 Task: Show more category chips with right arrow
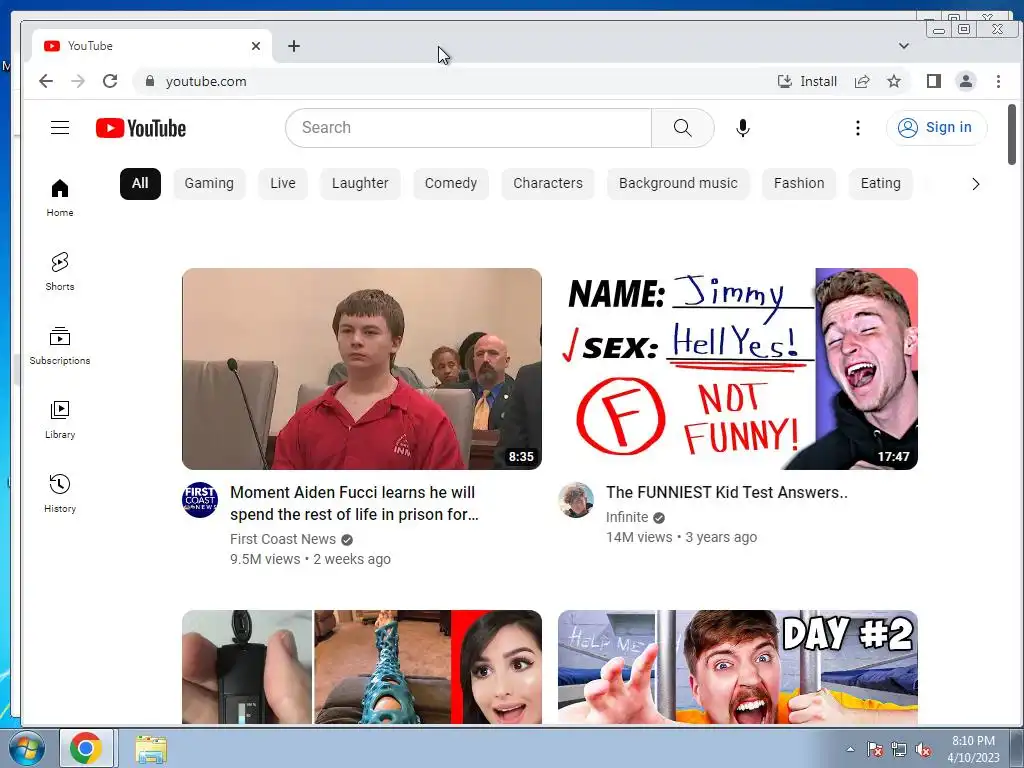(x=975, y=184)
